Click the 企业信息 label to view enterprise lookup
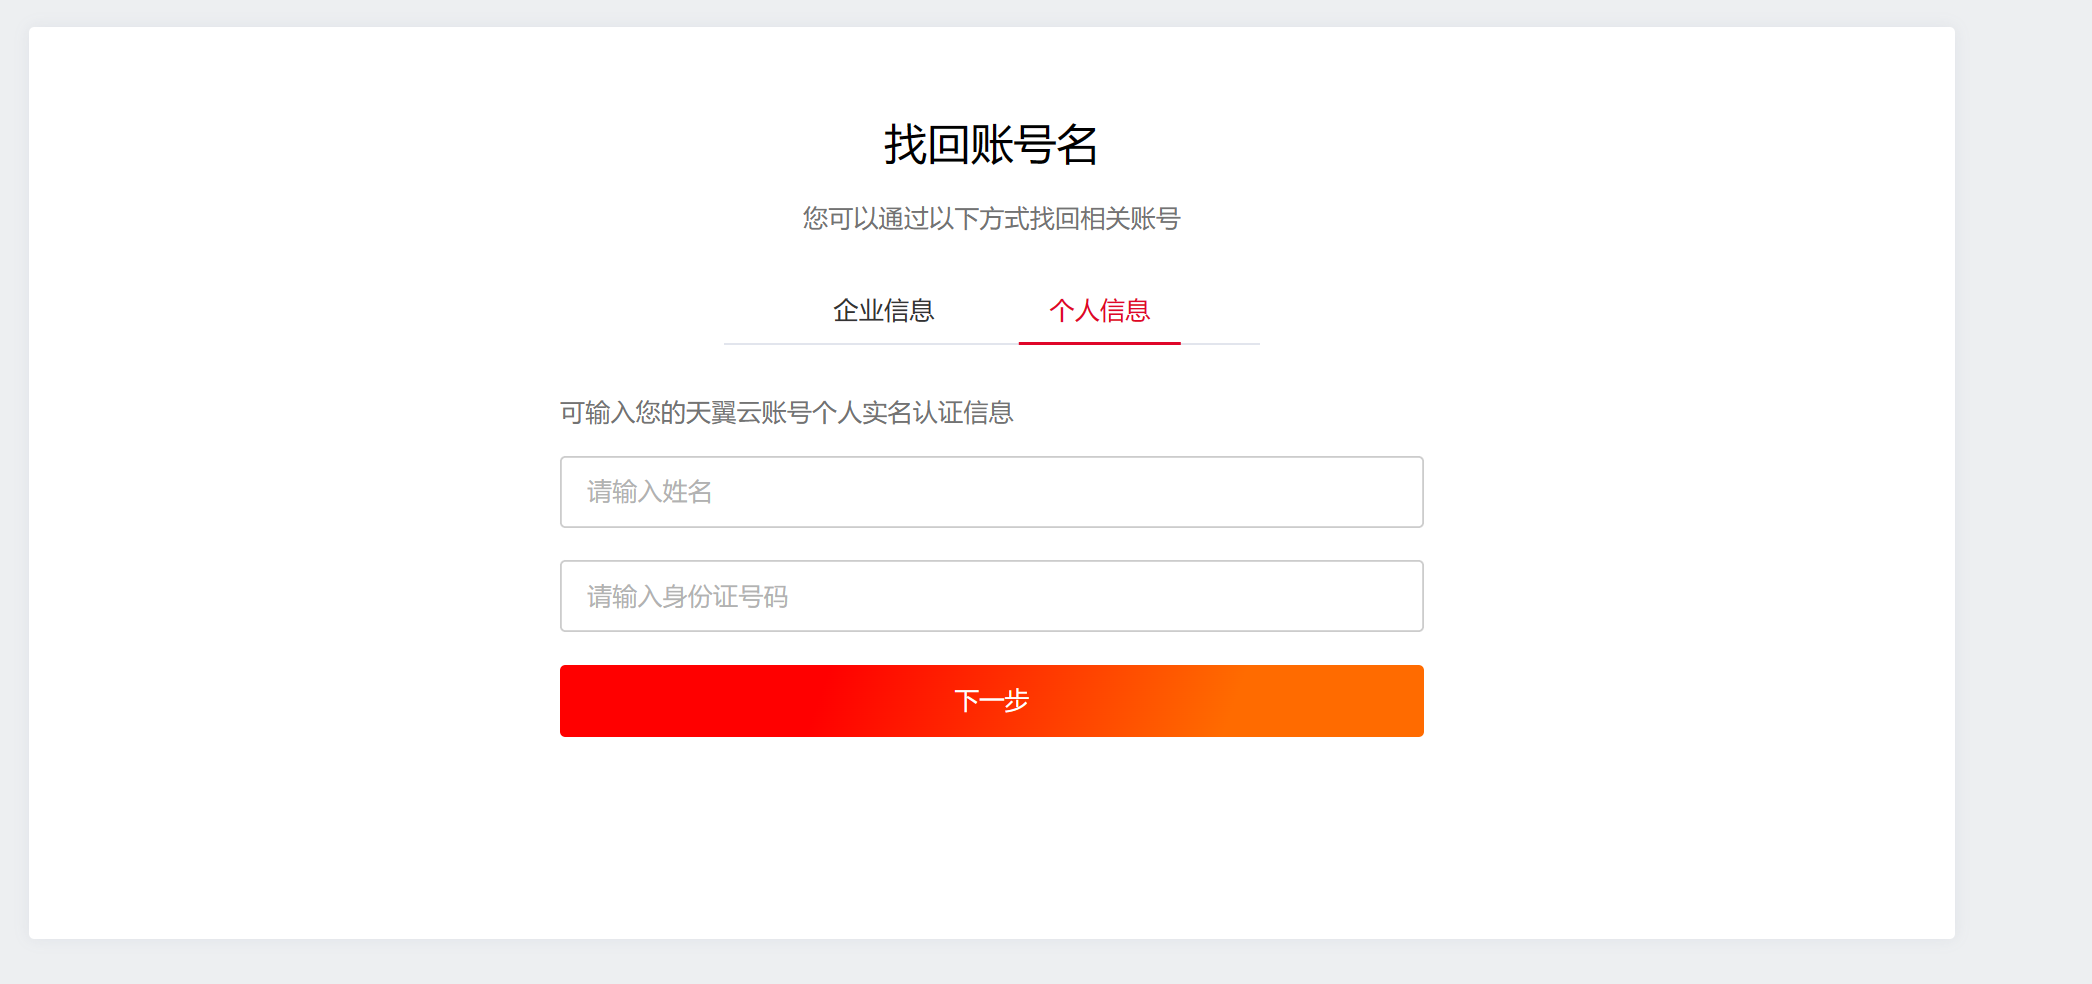Screen dimensions: 2092x984 click(883, 311)
